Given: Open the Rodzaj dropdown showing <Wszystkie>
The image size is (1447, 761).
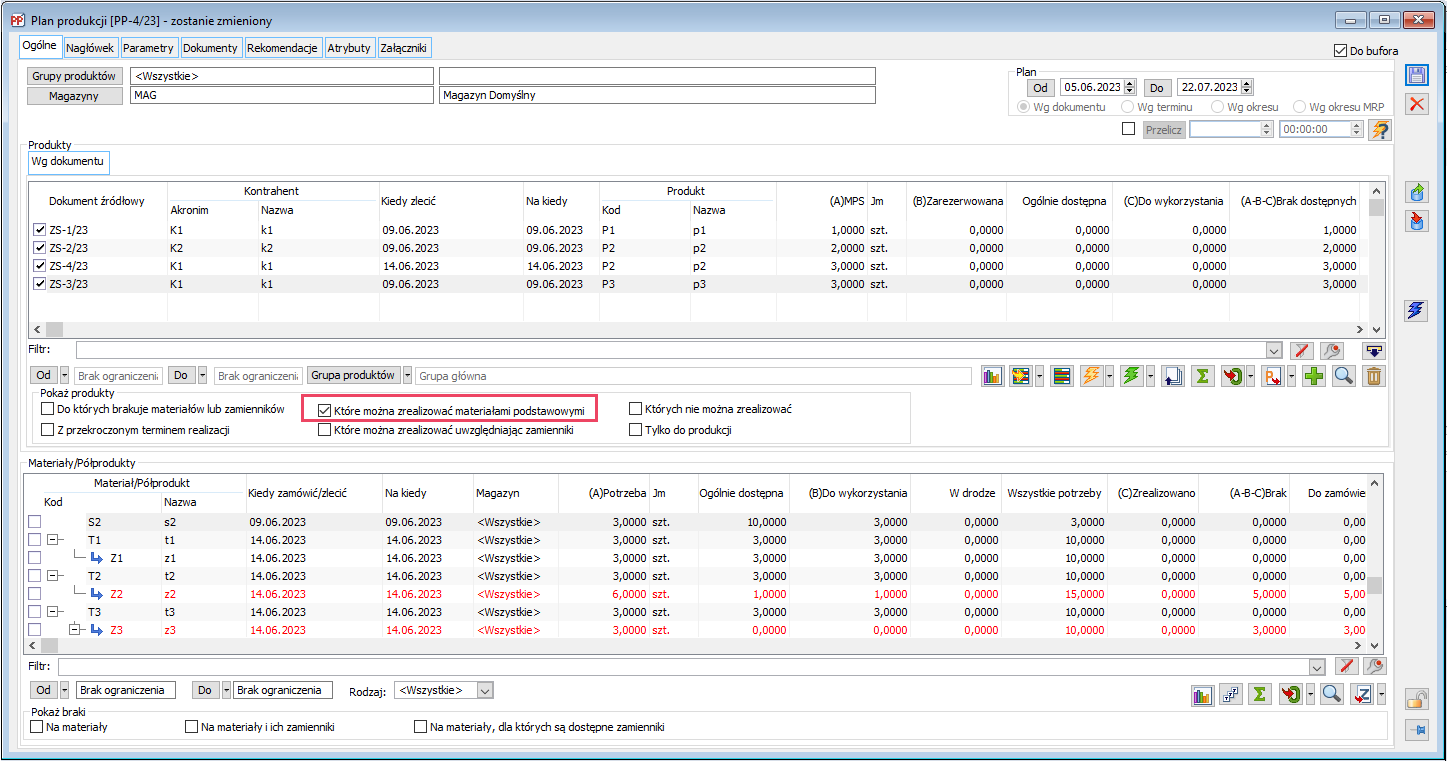Looking at the screenshot, I should pos(484,690).
